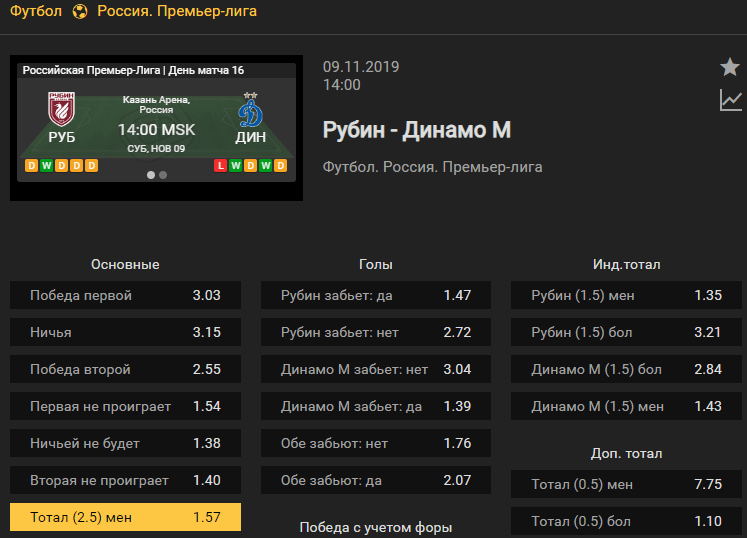Select the first carousel dot in widget
Screen dimensions: 747x538
coord(151,175)
